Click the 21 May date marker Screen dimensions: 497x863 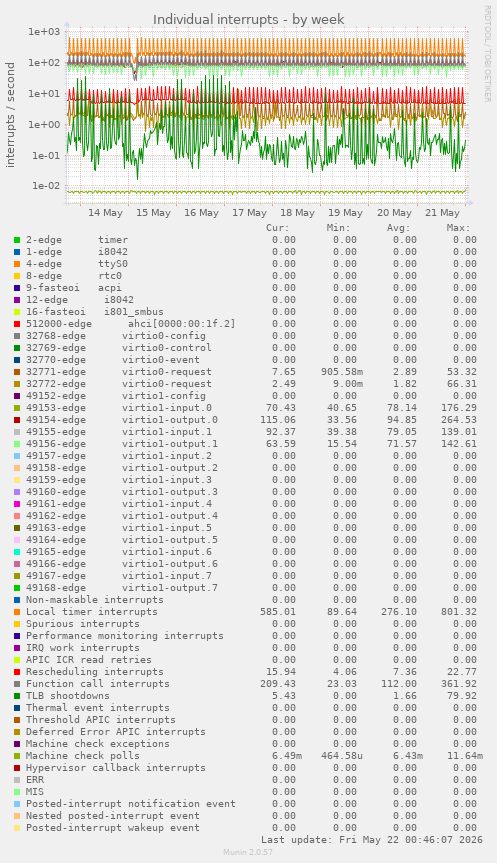[442, 213]
